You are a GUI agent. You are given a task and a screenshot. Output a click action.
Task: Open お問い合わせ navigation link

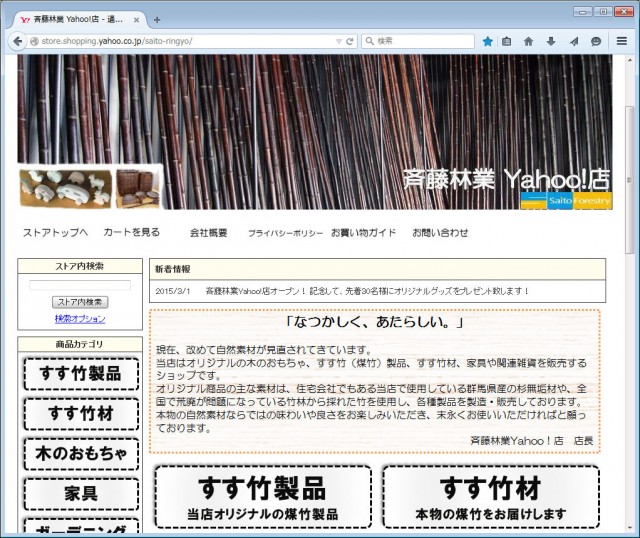pos(440,233)
